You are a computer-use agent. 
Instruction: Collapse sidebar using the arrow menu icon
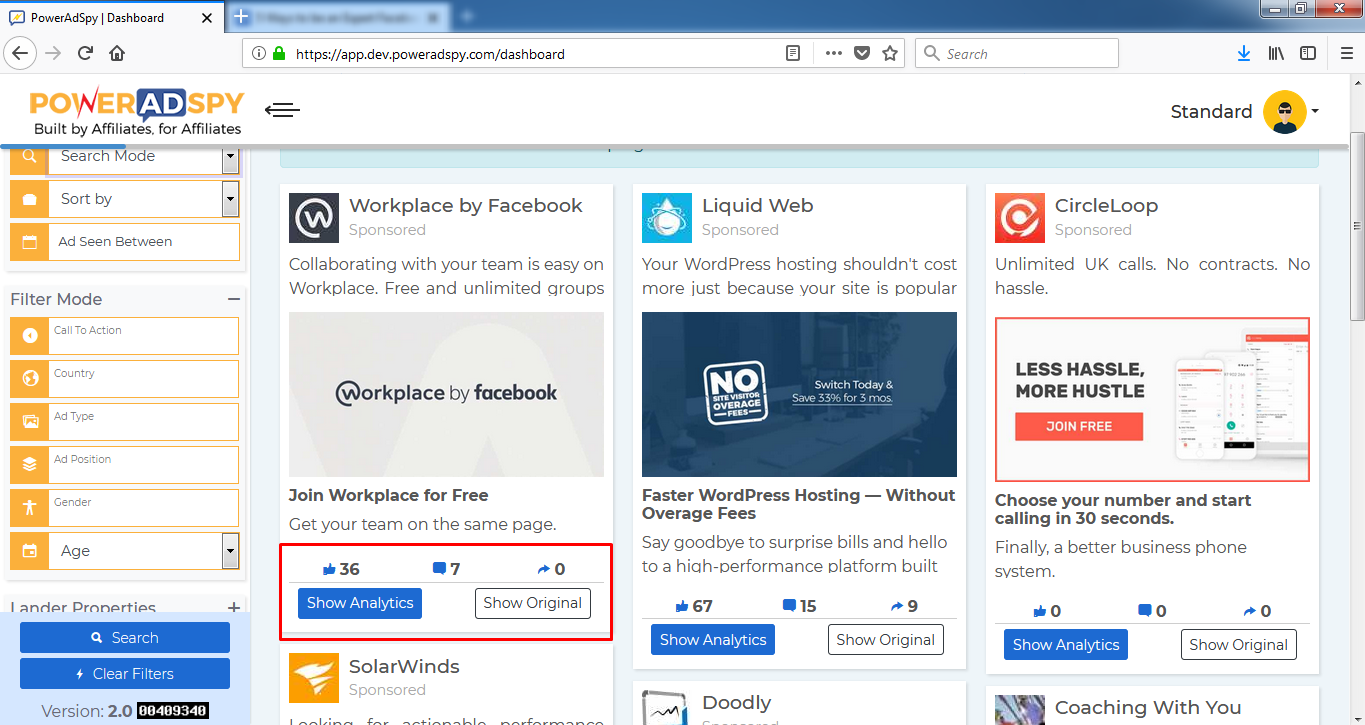pyautogui.click(x=282, y=110)
